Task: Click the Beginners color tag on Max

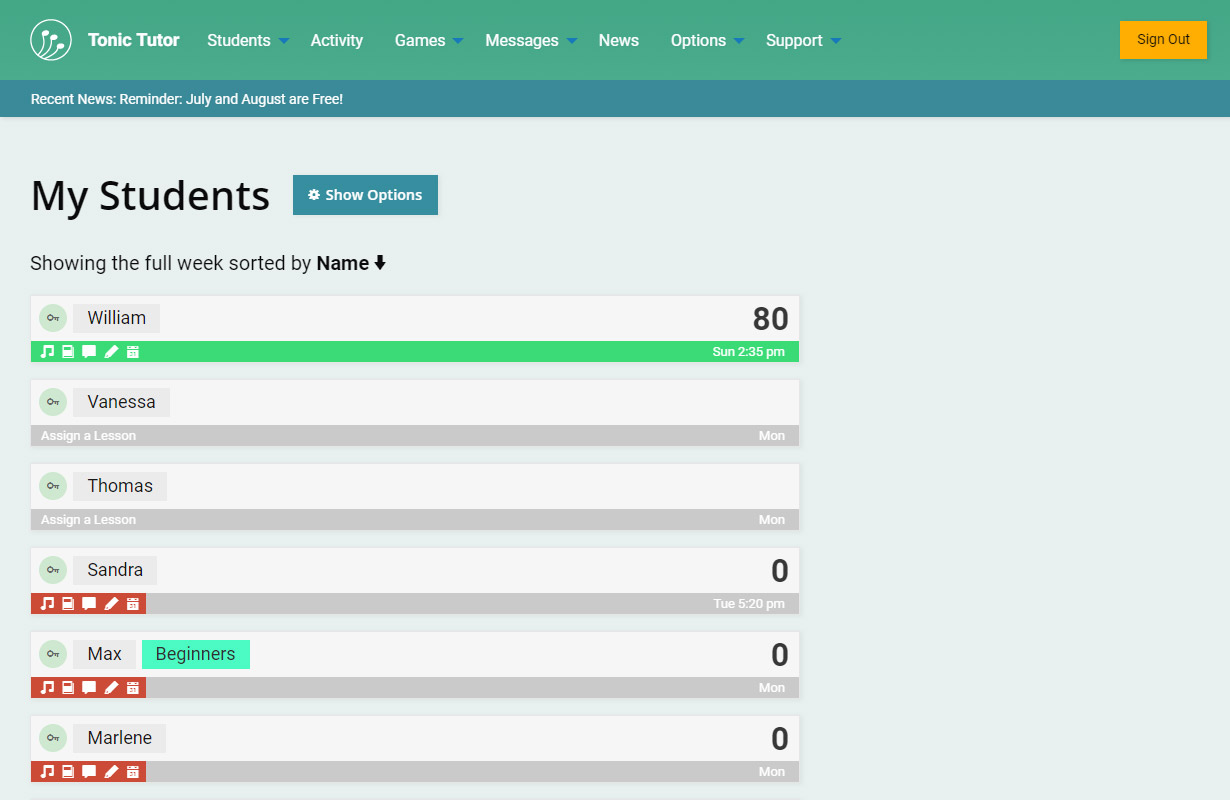Action: (x=196, y=654)
